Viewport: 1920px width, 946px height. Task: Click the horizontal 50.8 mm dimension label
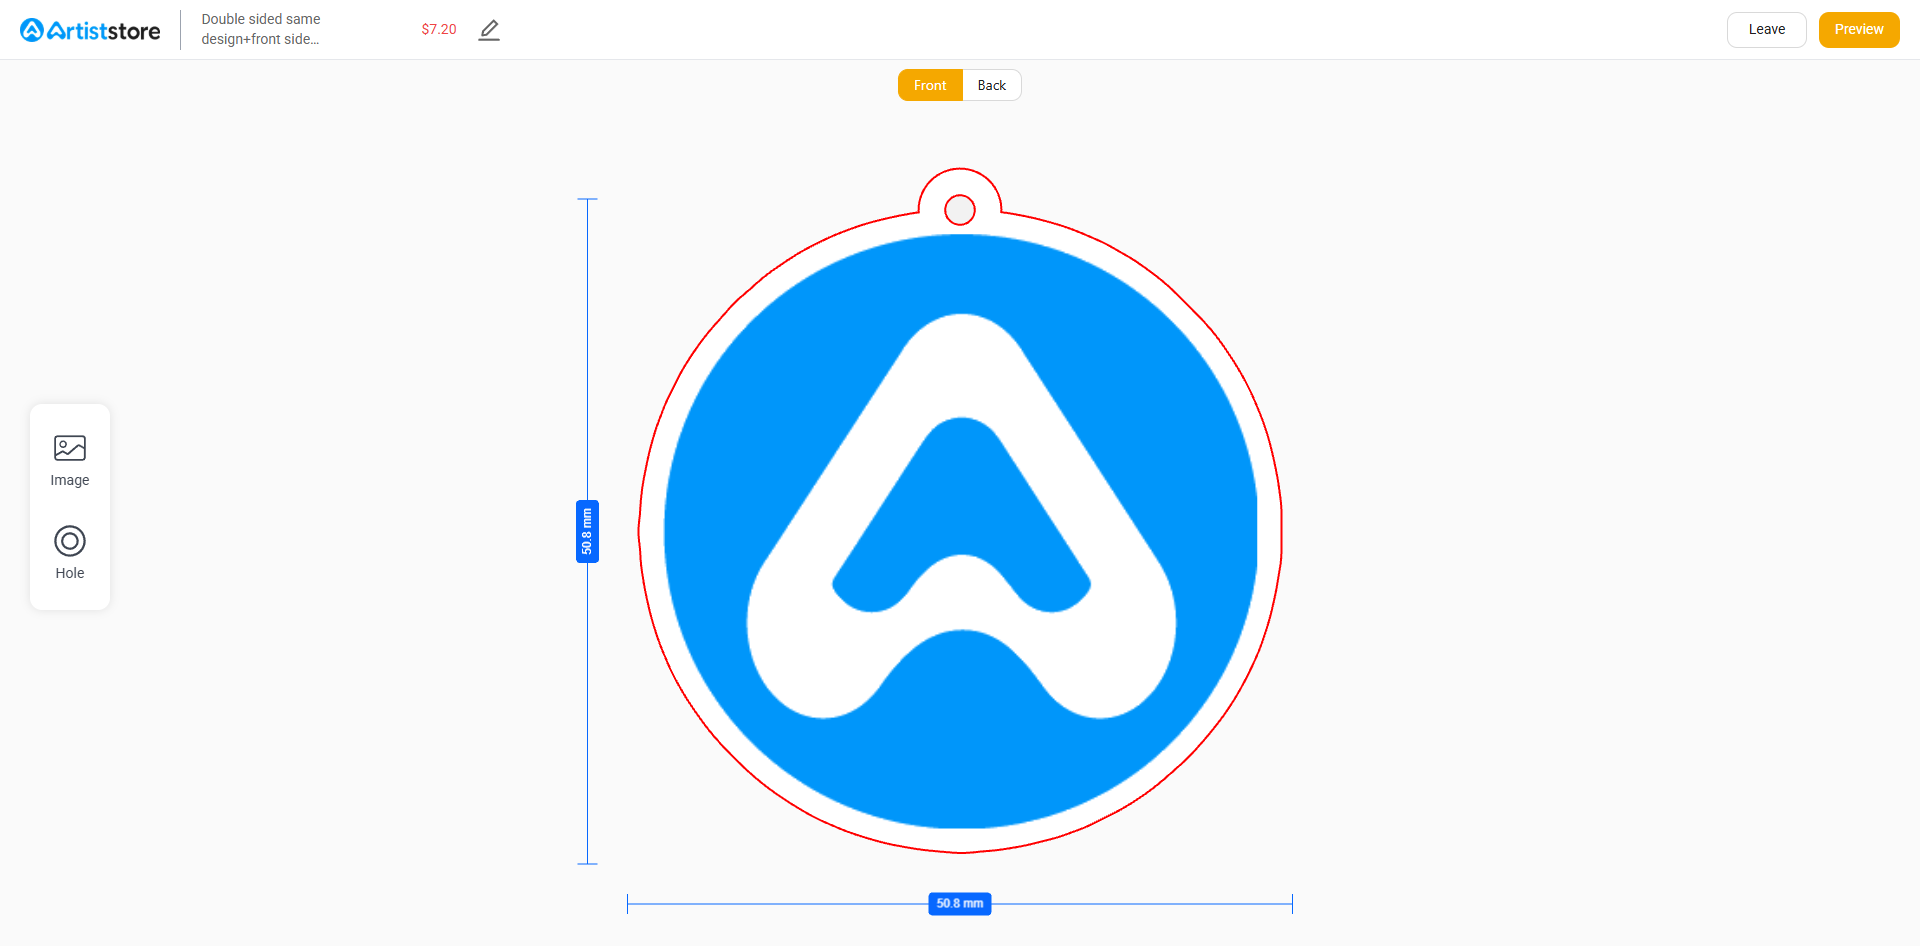tap(960, 904)
